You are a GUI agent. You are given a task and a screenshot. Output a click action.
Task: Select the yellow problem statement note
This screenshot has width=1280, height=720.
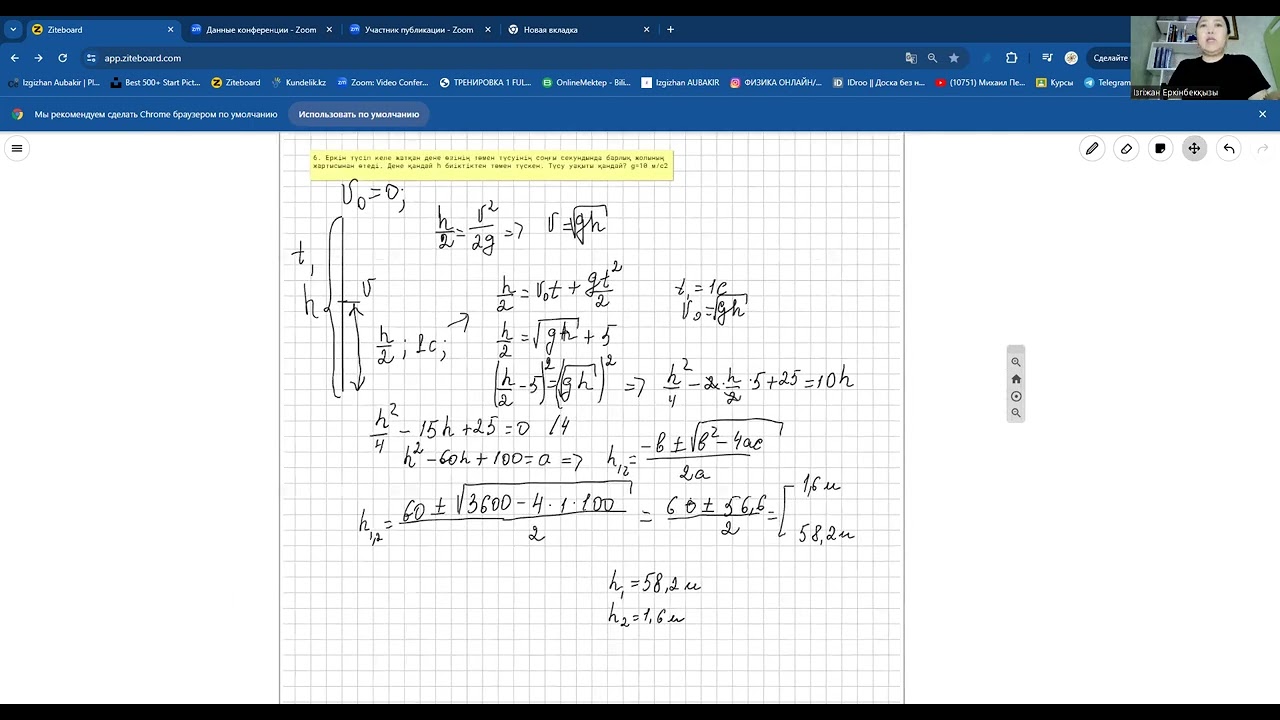(x=491, y=164)
